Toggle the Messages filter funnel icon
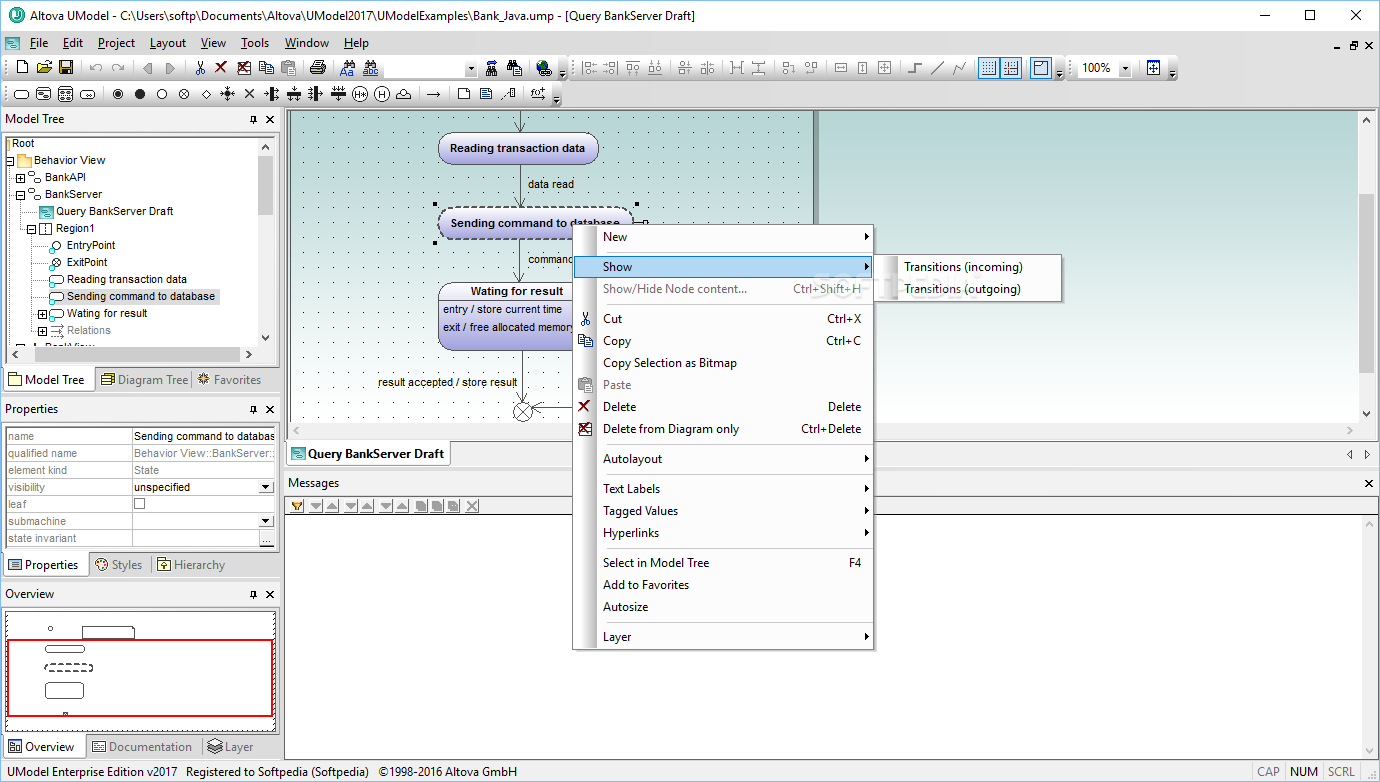This screenshot has height=782, width=1380. click(x=297, y=506)
